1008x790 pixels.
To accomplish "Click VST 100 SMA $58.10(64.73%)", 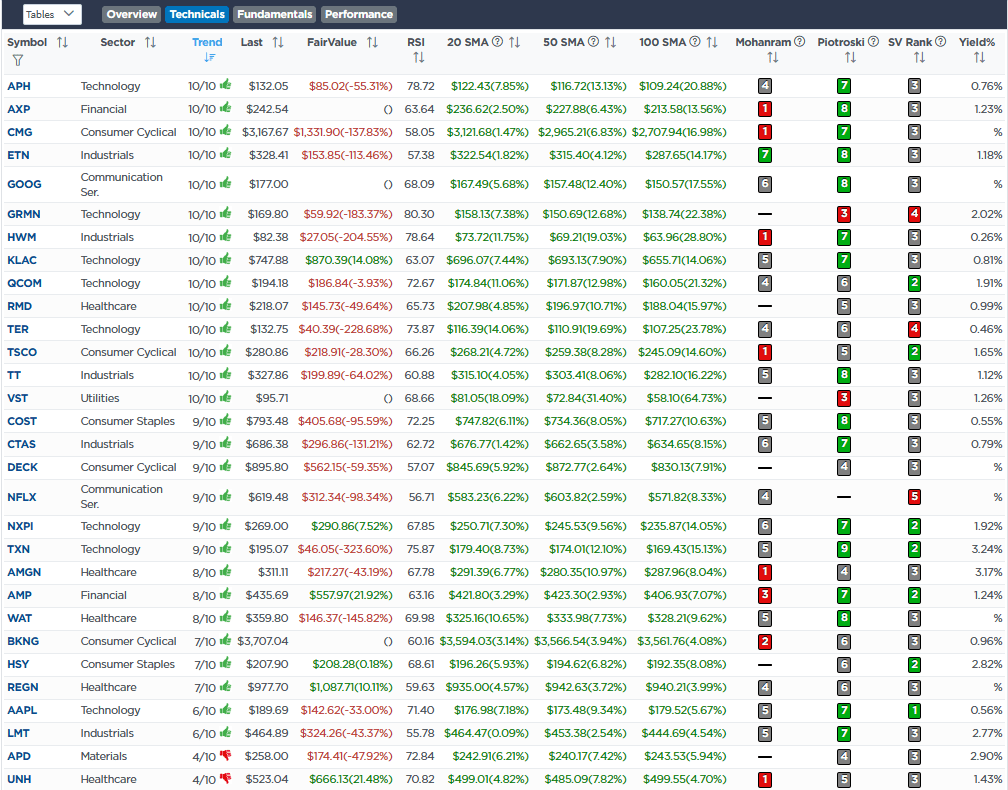I will (x=685, y=399).
